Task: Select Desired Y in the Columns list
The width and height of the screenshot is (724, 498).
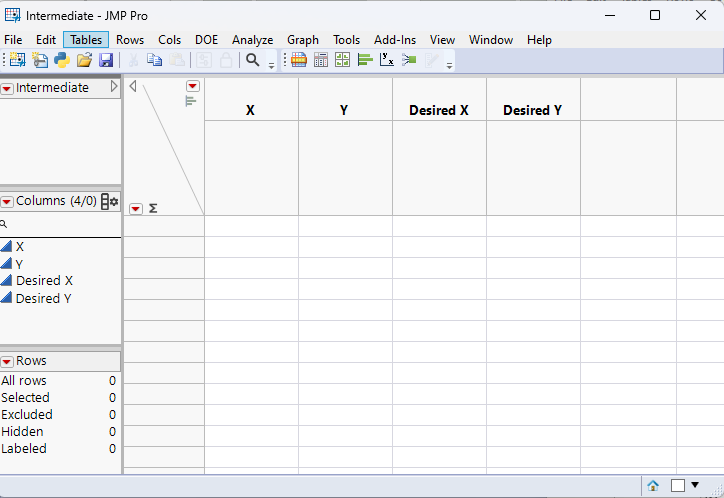Action: [43, 299]
